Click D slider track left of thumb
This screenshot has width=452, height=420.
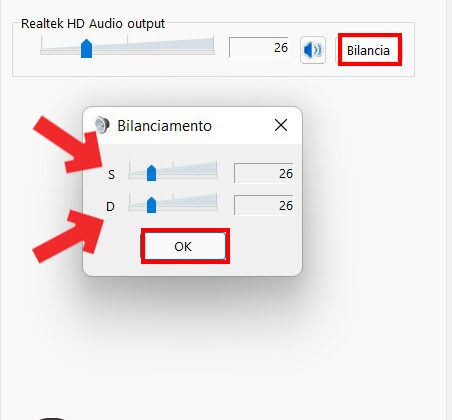tap(137, 207)
